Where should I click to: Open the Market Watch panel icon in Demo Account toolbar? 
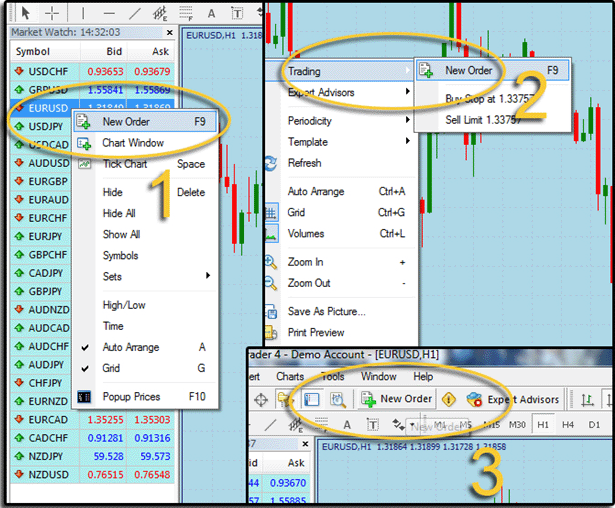[x=312, y=399]
